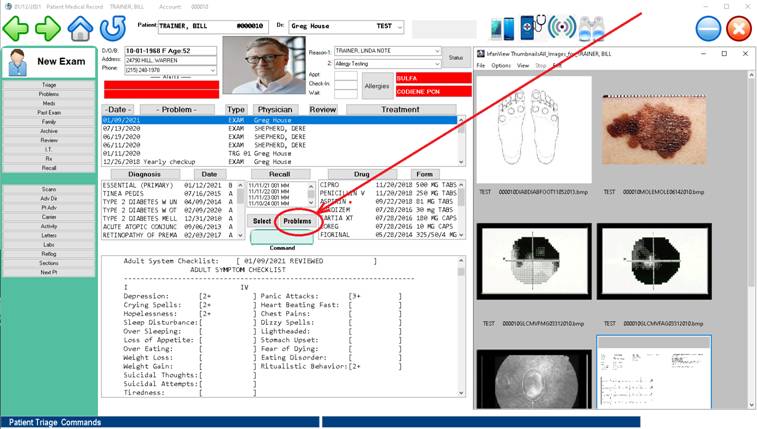Click the Select button under Recall
This screenshot has width=757, height=429.
coord(262,221)
